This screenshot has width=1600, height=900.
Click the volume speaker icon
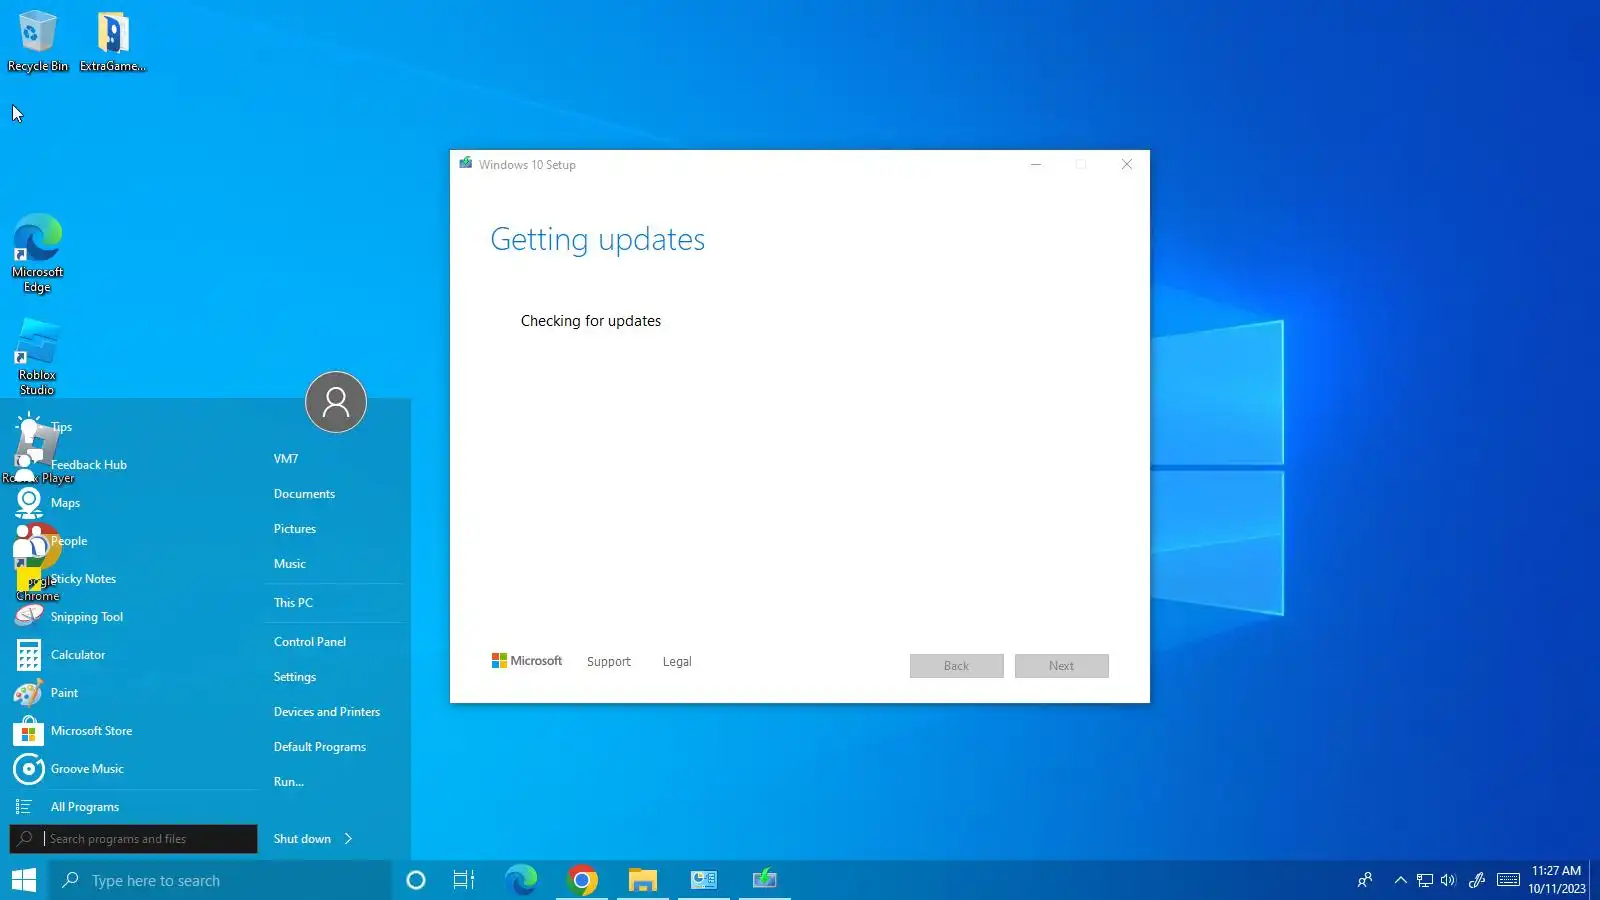point(1448,880)
